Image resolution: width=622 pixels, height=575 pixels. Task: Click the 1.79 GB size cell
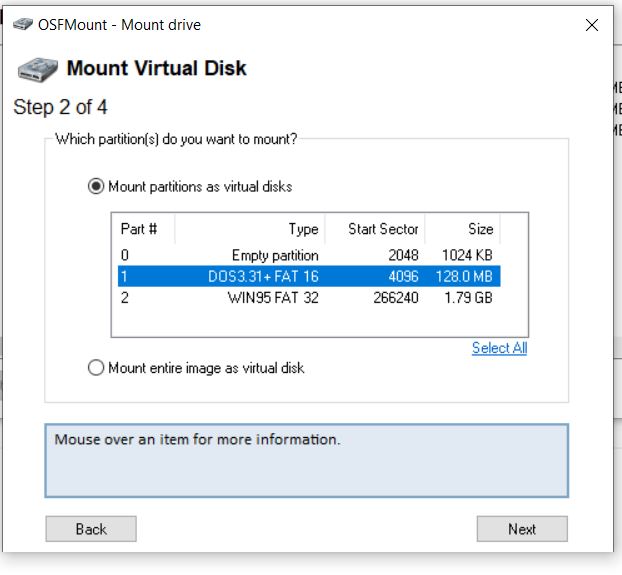coord(468,297)
